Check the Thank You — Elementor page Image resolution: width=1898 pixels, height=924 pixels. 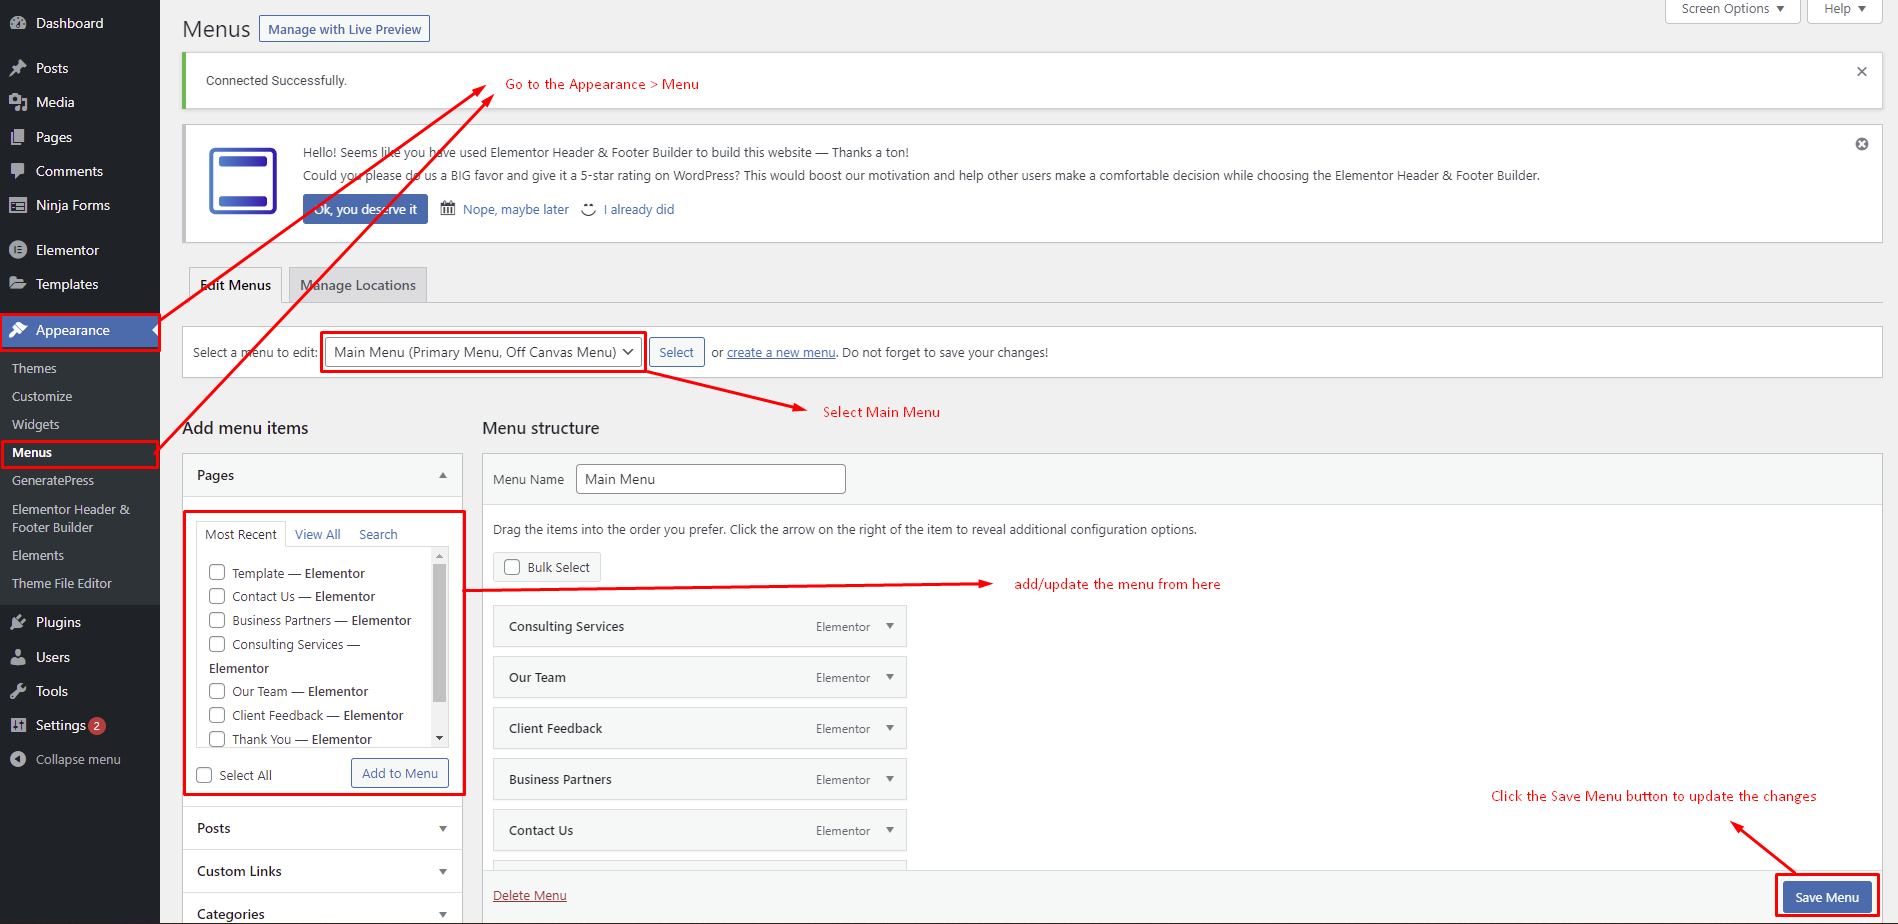point(217,739)
